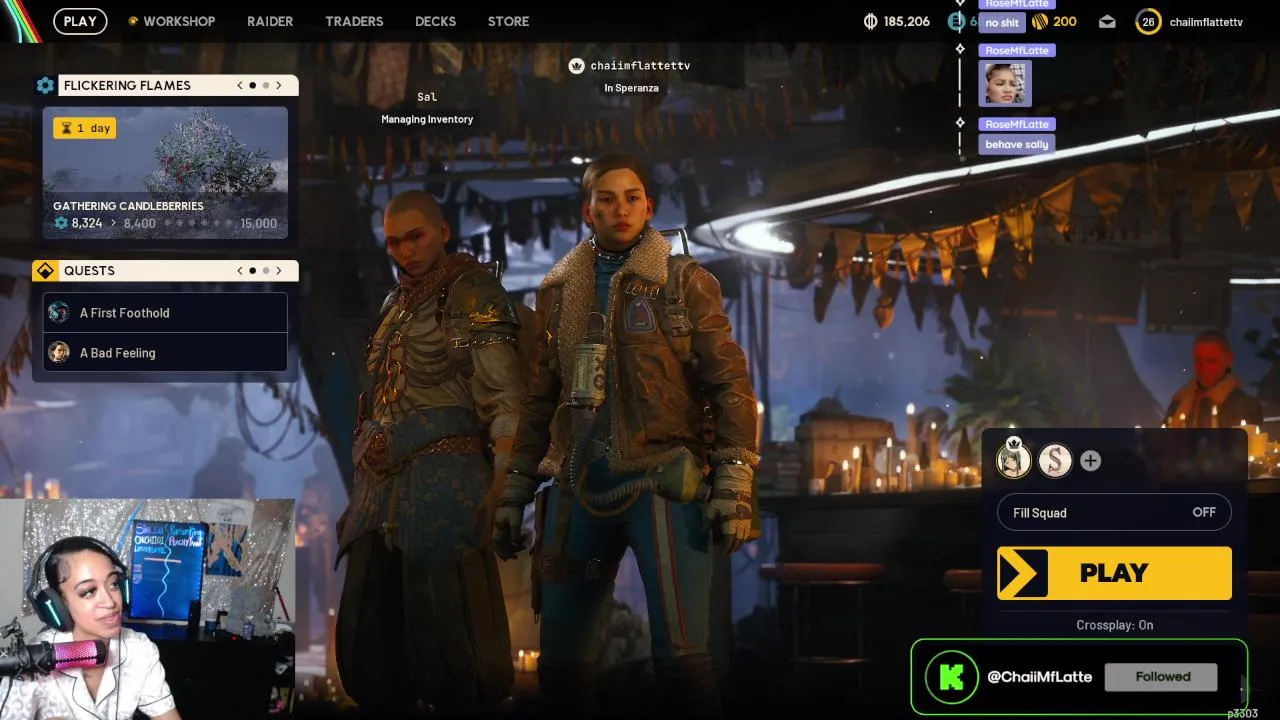Select first page dot in Flickering Flames header
This screenshot has width=1280, height=720.
tap(253, 85)
